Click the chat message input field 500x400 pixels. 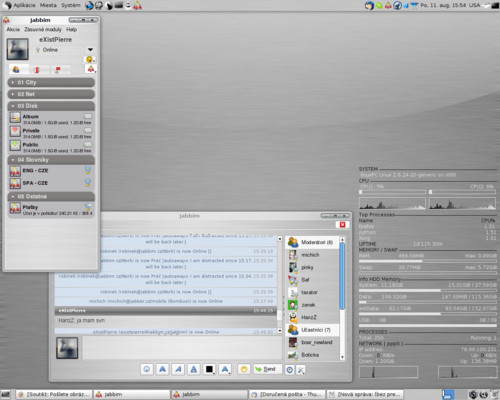pos(182,348)
